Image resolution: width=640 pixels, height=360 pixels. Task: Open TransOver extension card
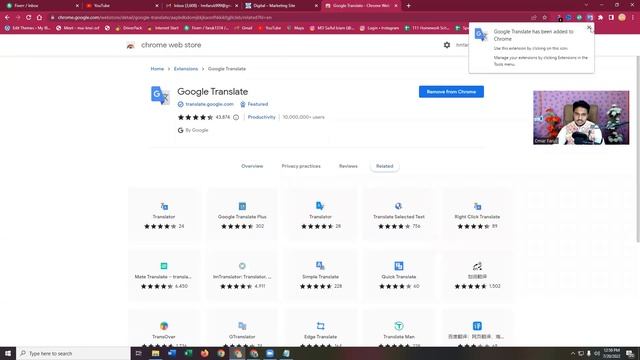[164, 329]
